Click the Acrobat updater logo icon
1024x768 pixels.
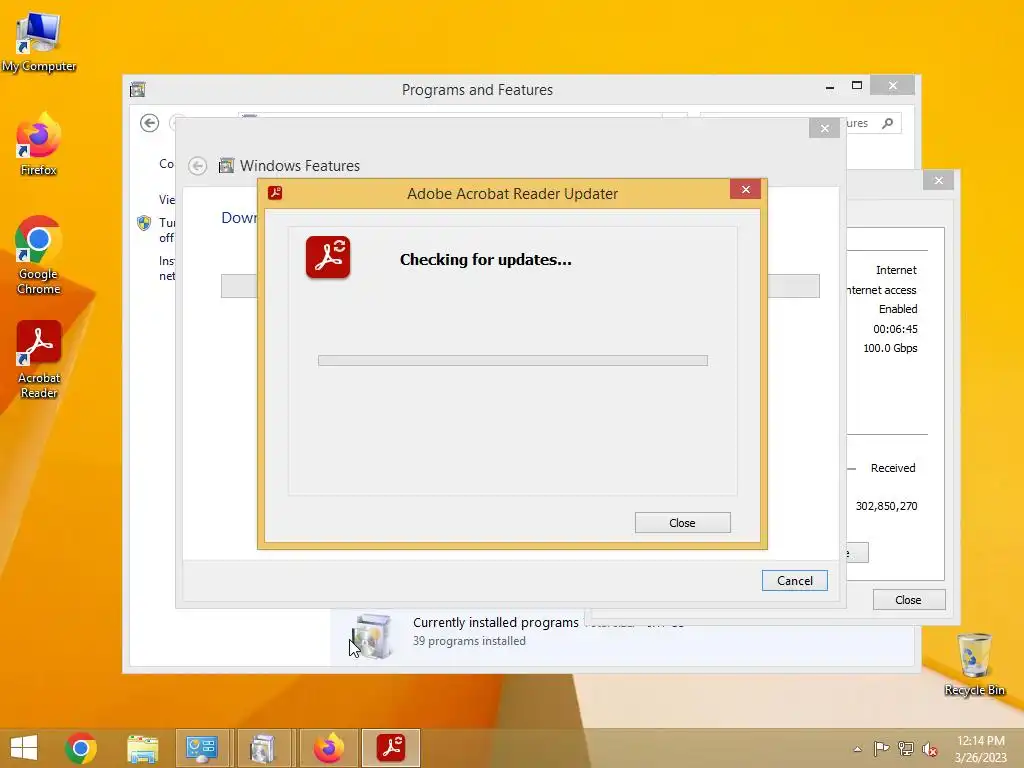(328, 257)
